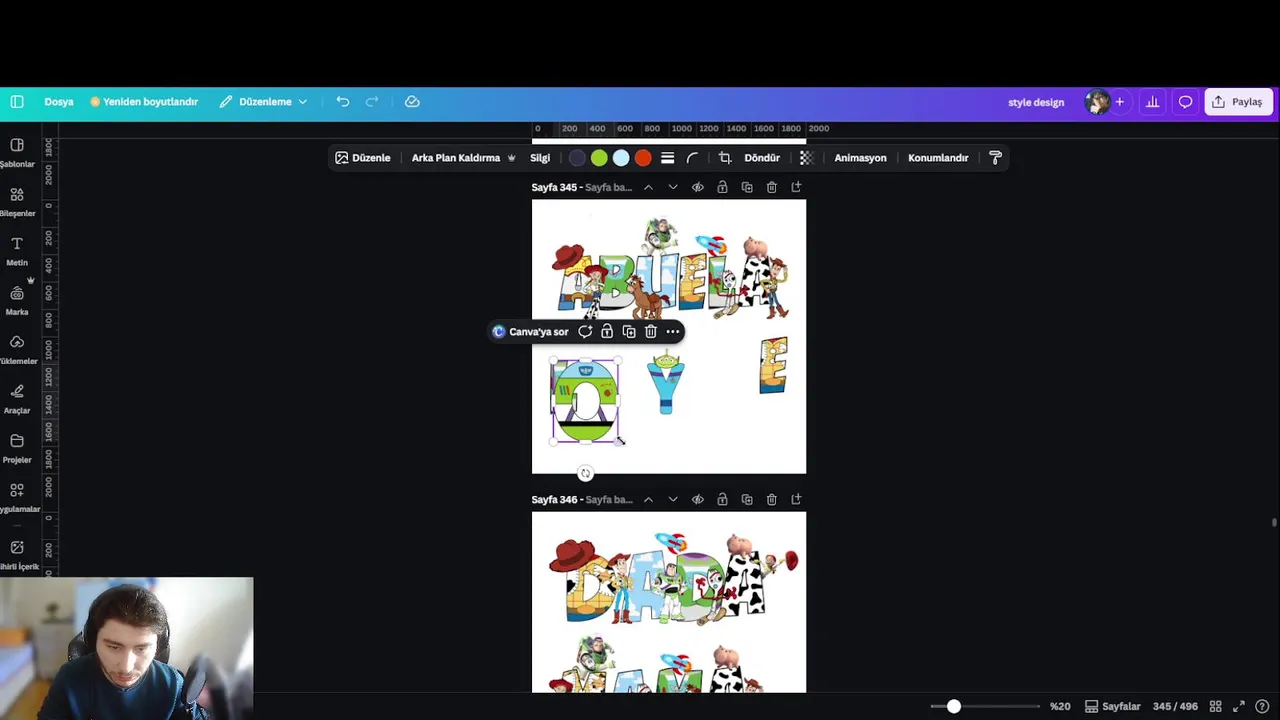
Task: Open Döndür flip menu
Action: [x=762, y=158]
